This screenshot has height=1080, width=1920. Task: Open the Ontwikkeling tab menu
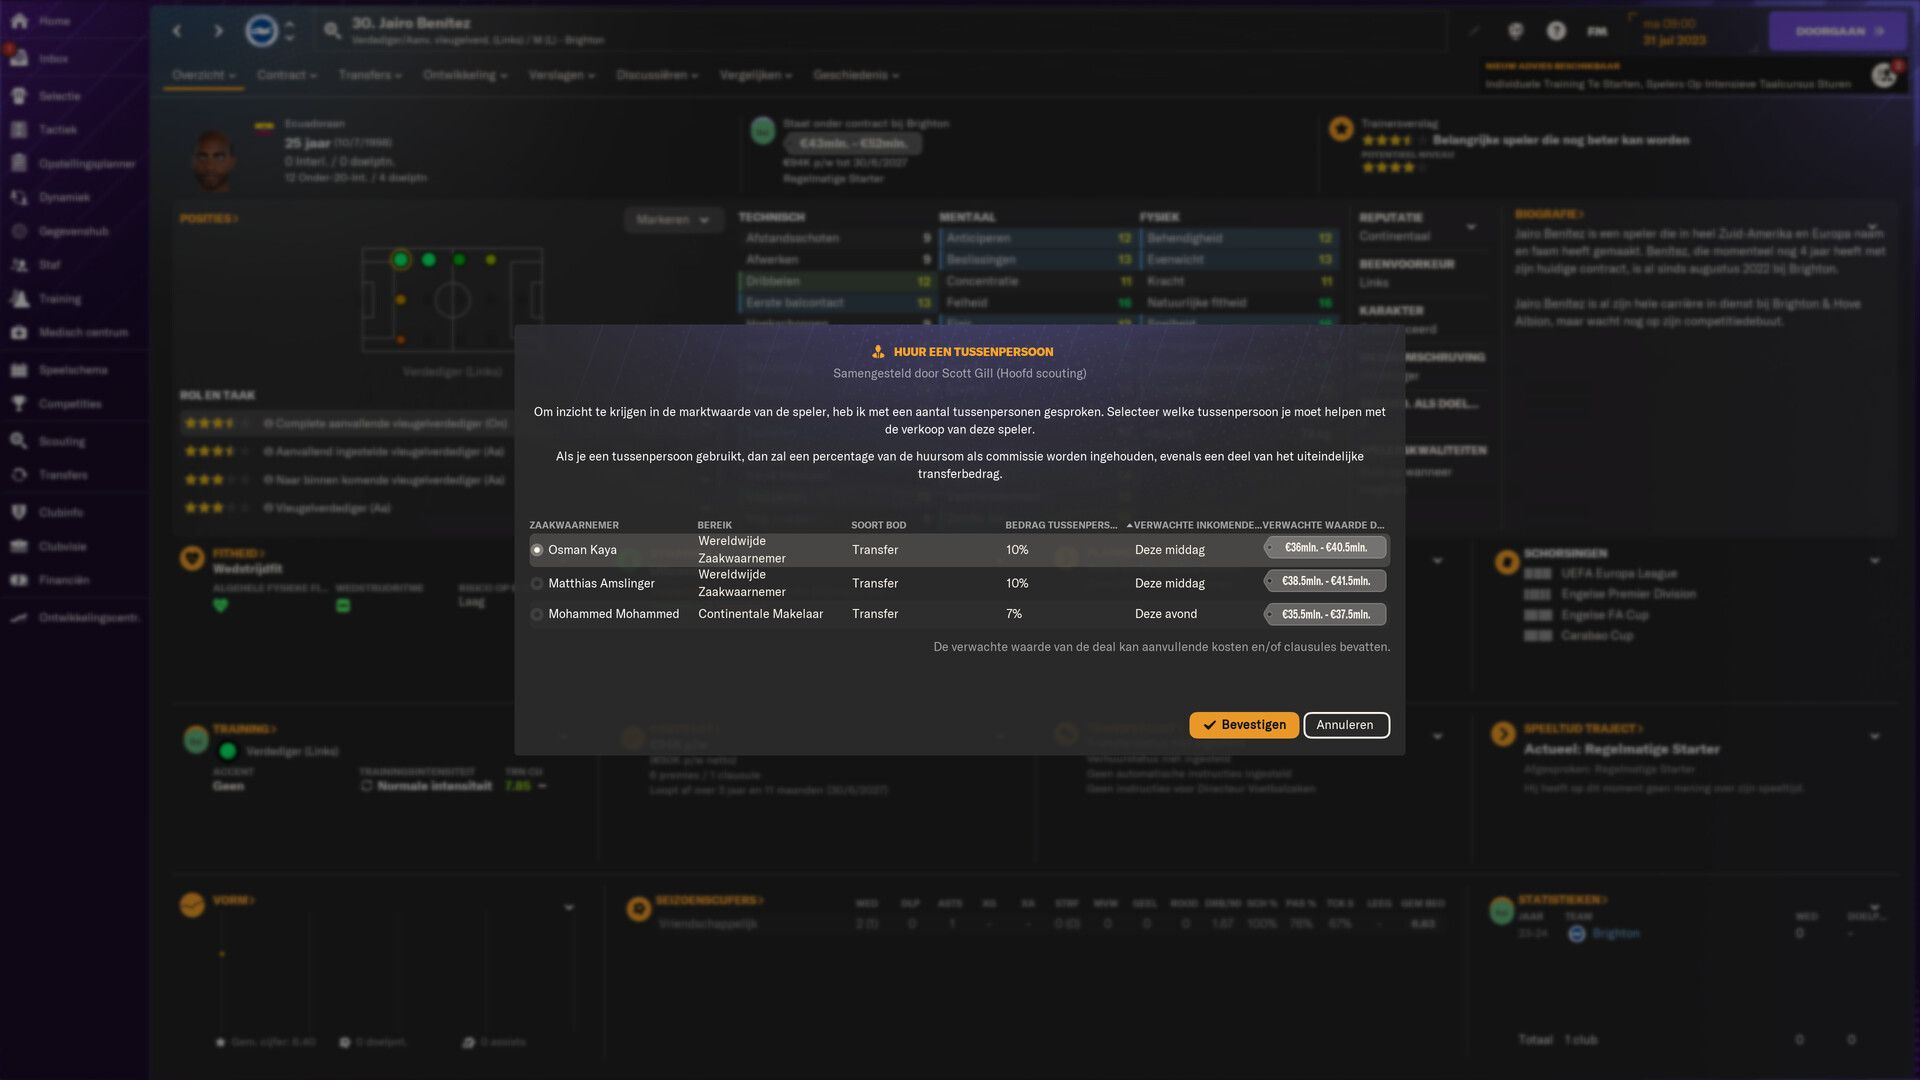tap(465, 75)
